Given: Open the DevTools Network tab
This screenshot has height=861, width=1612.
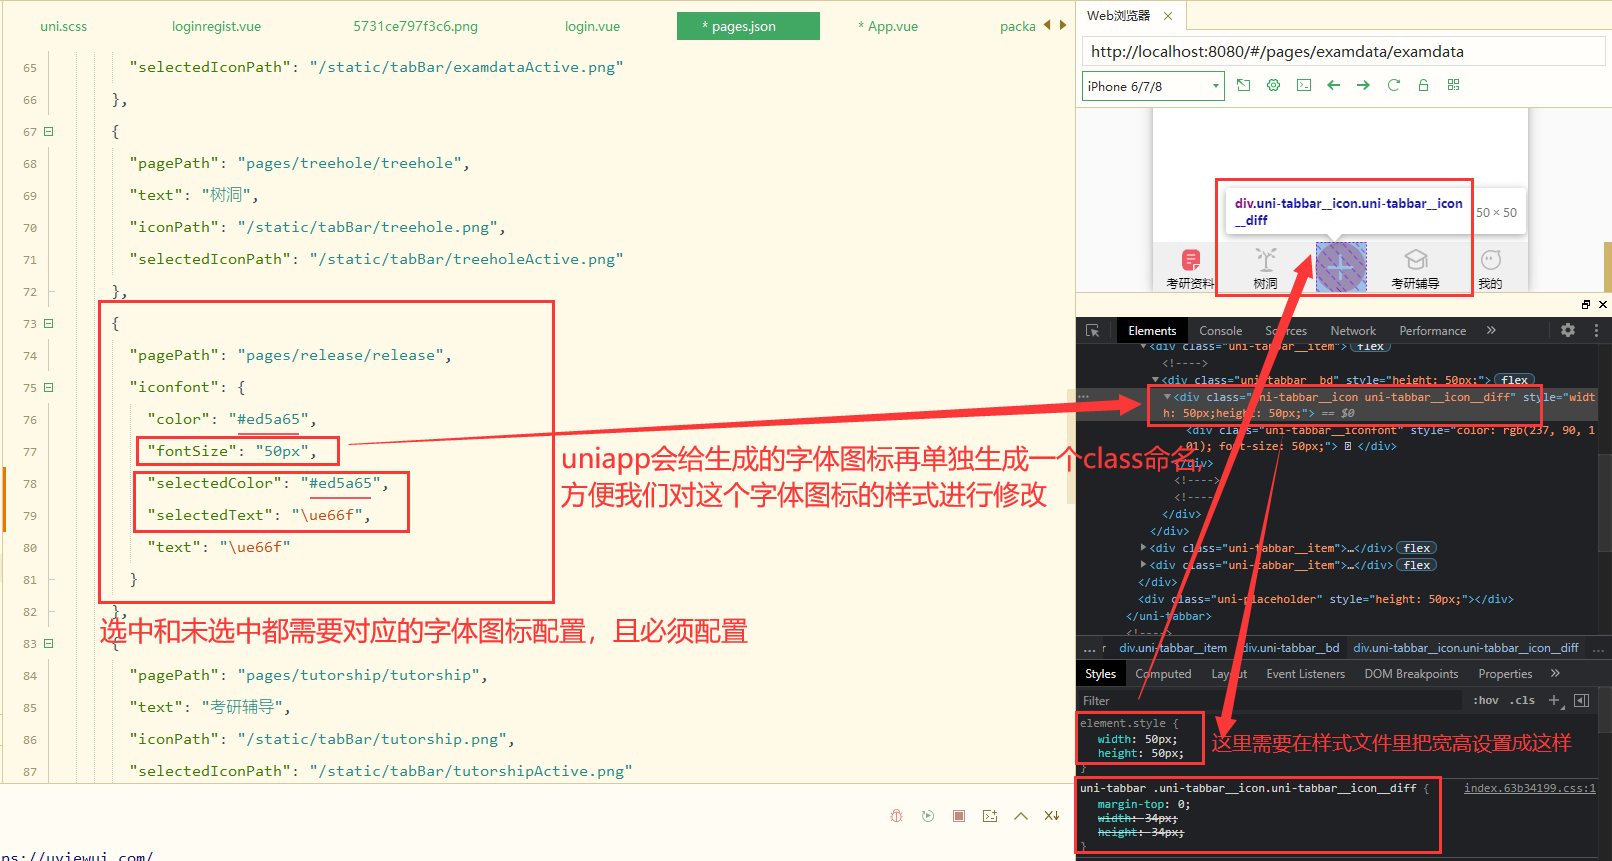Looking at the screenshot, I should coord(1353,331).
